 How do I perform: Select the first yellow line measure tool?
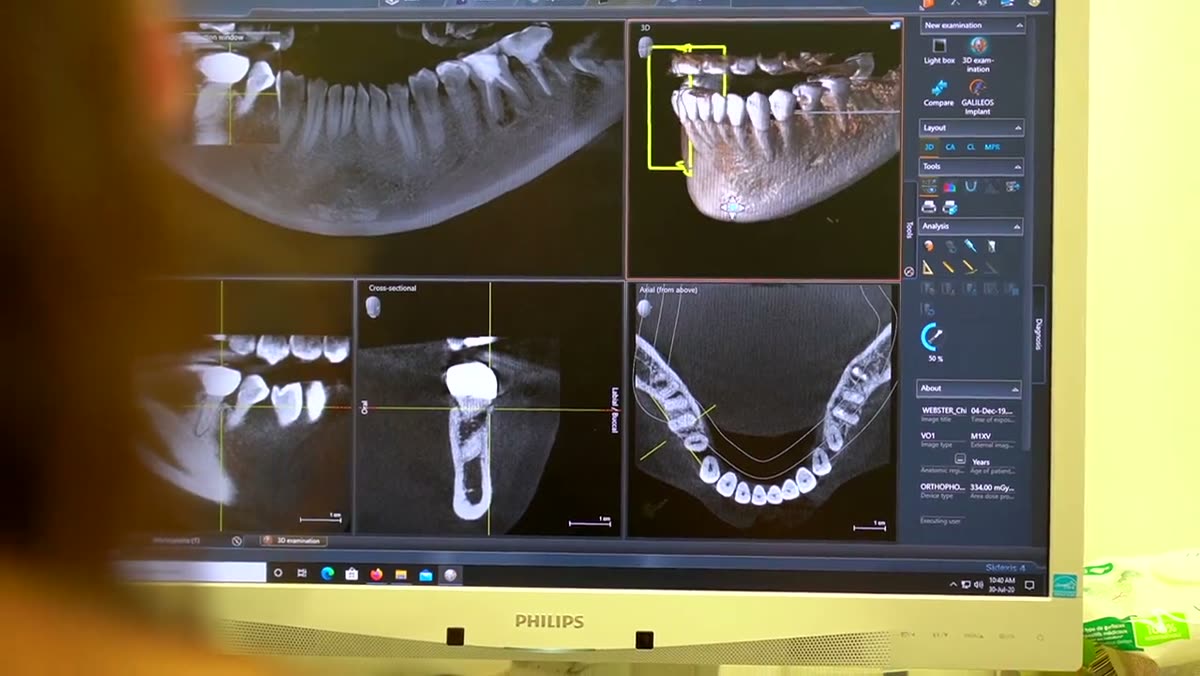[948, 267]
